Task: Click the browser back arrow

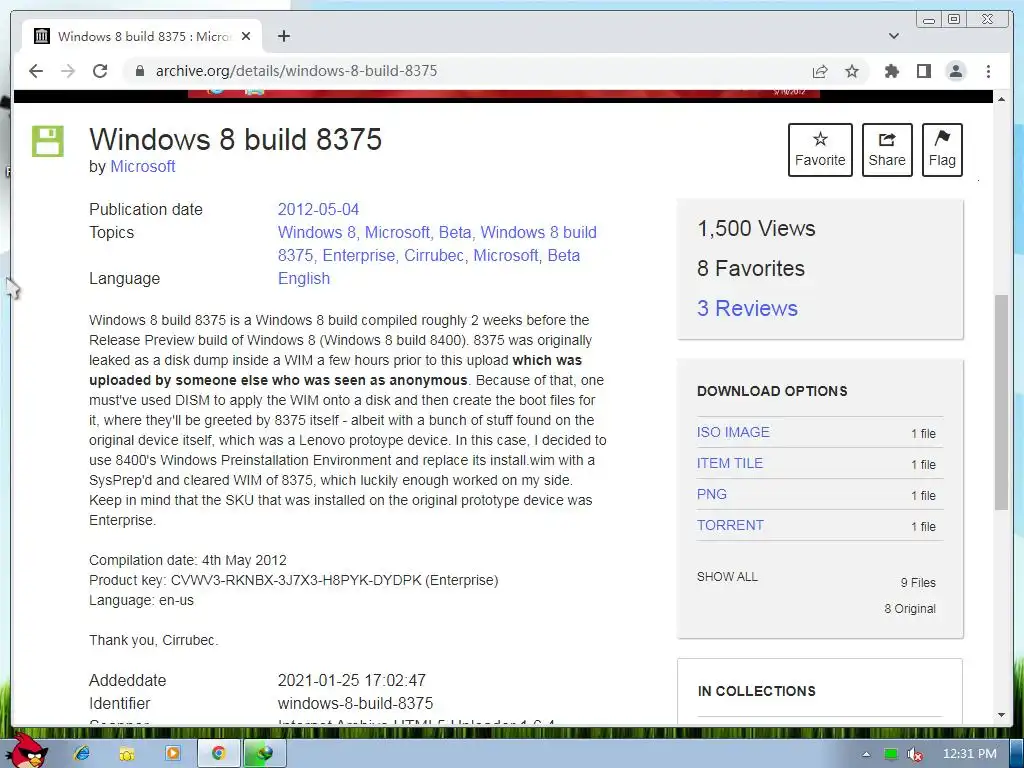Action: (36, 71)
